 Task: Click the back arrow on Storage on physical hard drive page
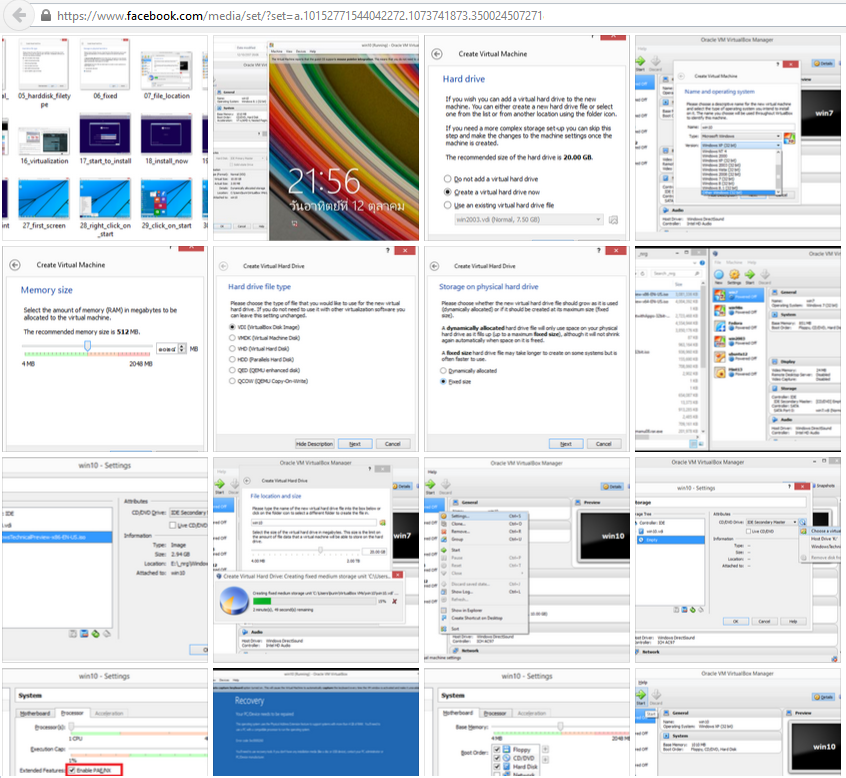(434, 266)
